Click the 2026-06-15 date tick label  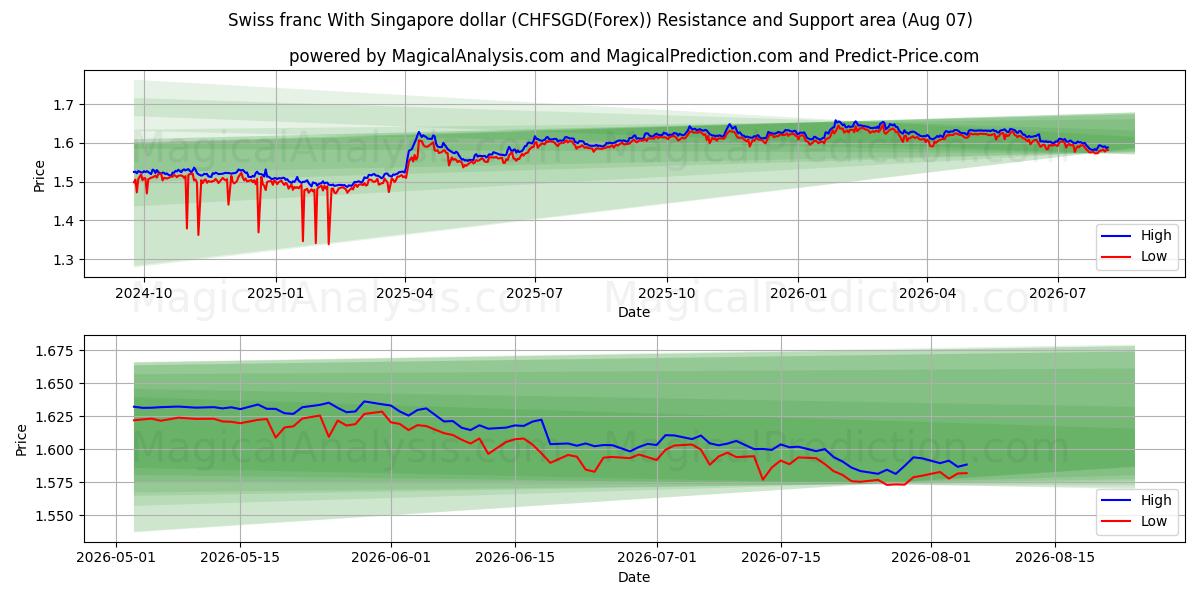tap(515, 559)
